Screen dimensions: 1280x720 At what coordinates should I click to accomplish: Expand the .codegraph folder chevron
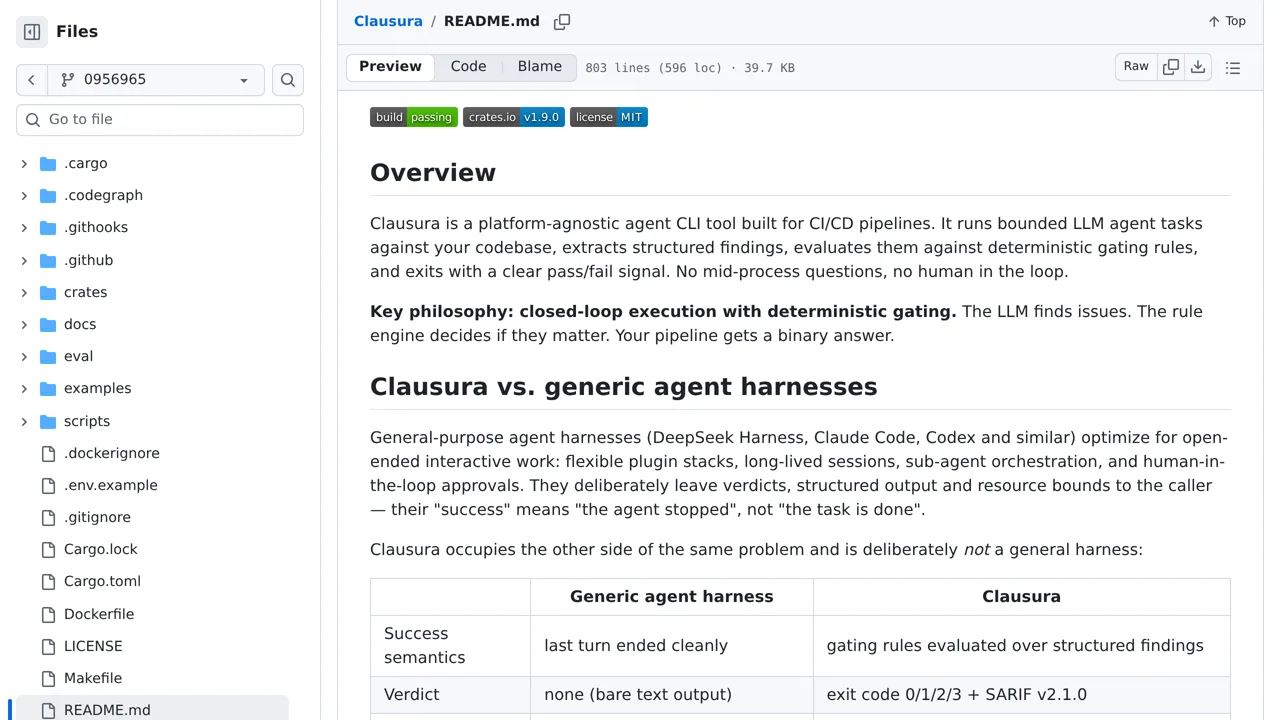24,195
